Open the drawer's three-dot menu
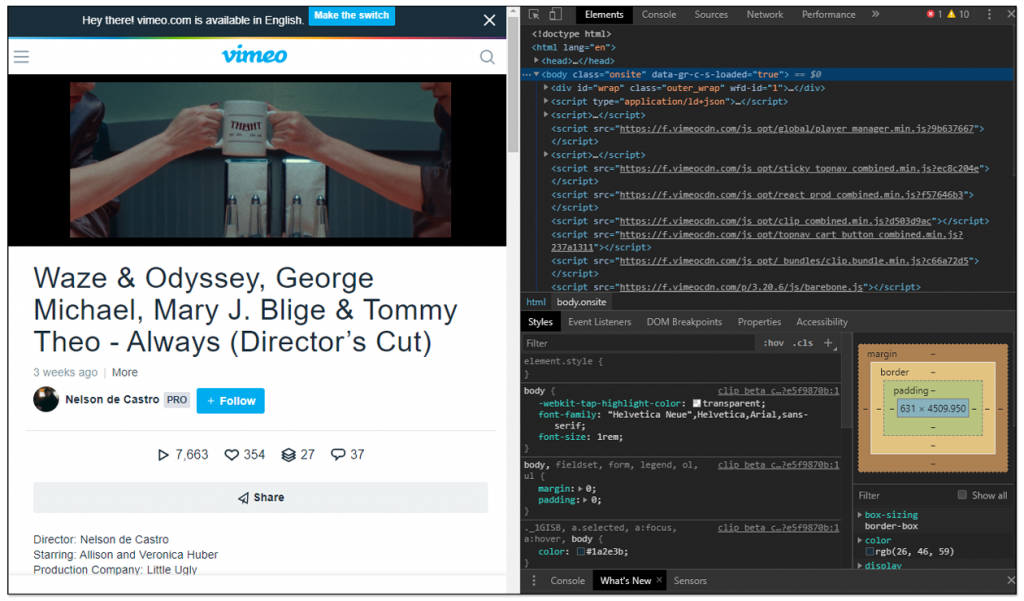Image resolution: width=1024 pixels, height=601 pixels. tap(534, 581)
